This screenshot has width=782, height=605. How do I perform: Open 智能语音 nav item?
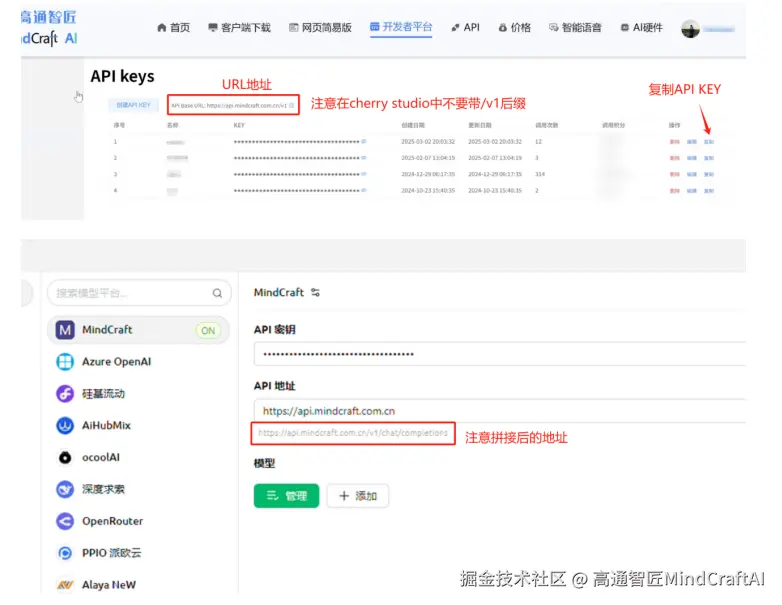point(575,27)
